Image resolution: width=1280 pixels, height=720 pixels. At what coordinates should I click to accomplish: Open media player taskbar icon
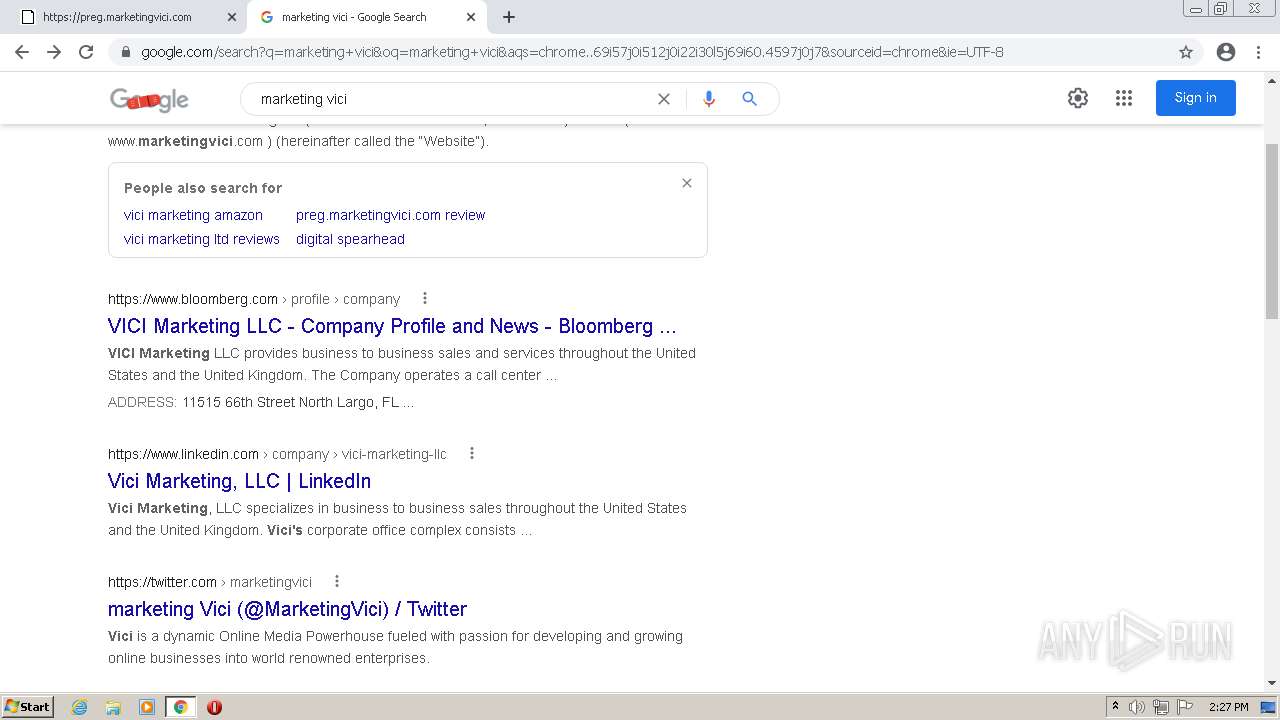click(x=147, y=707)
